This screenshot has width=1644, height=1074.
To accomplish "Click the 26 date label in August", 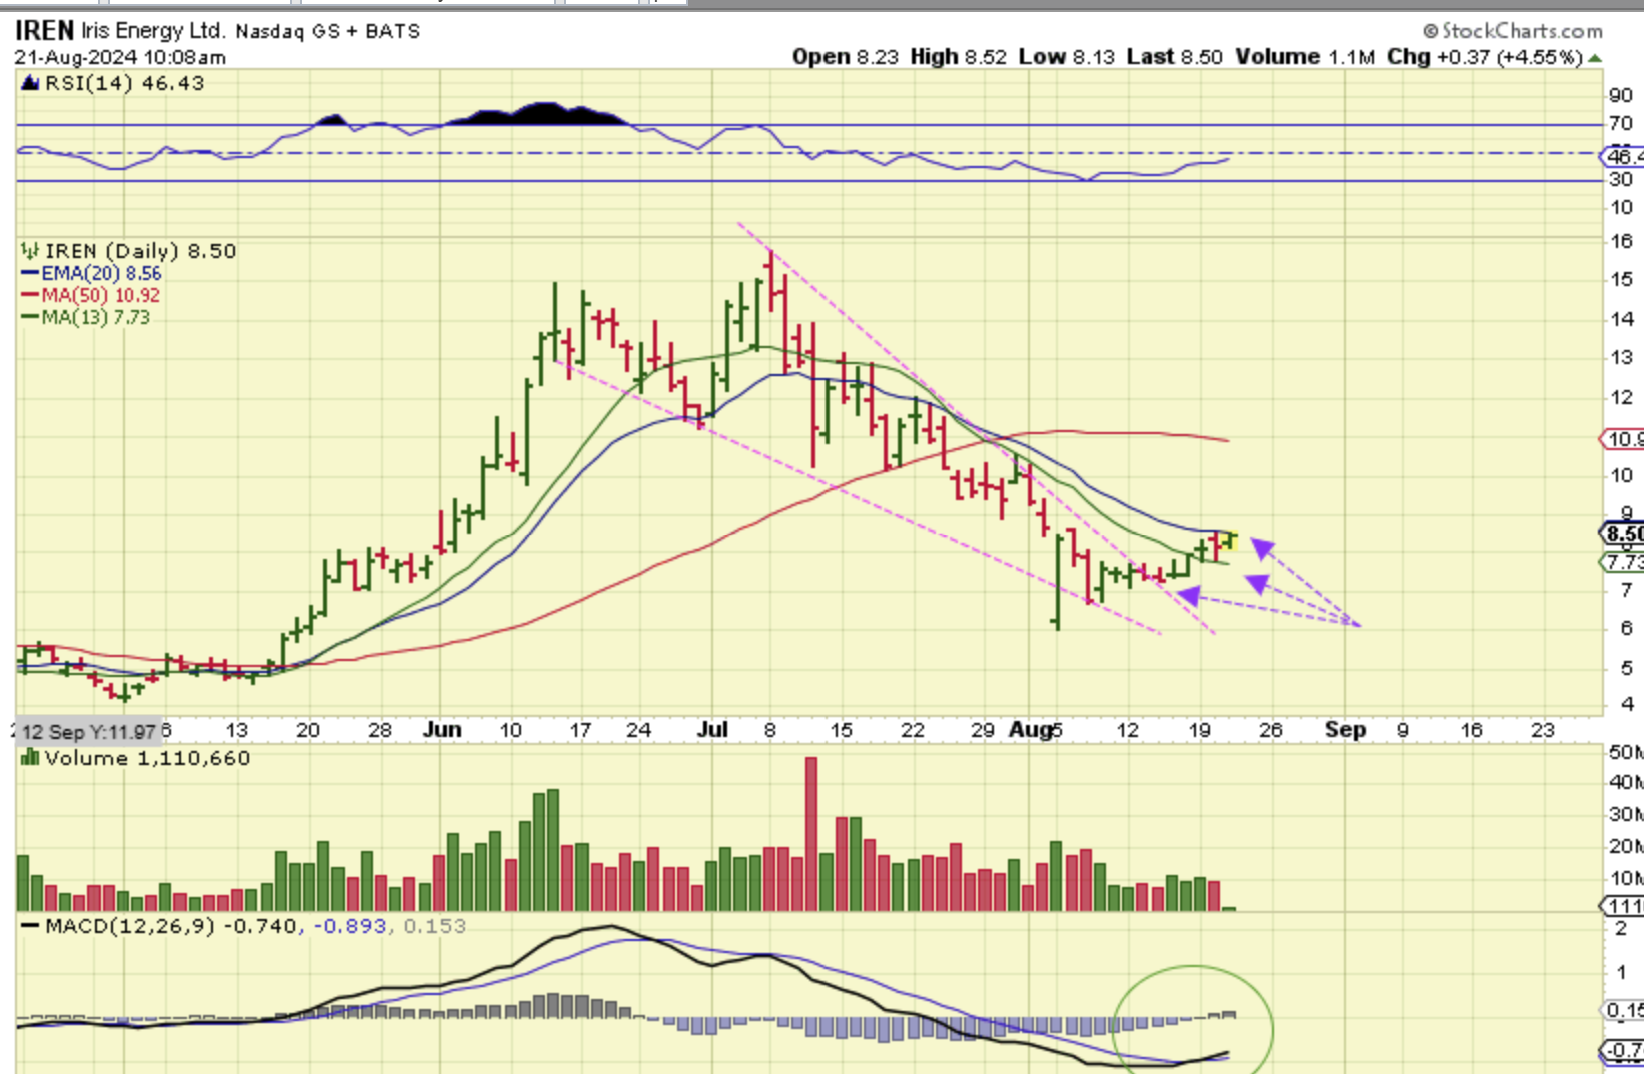I will 1271,730.
